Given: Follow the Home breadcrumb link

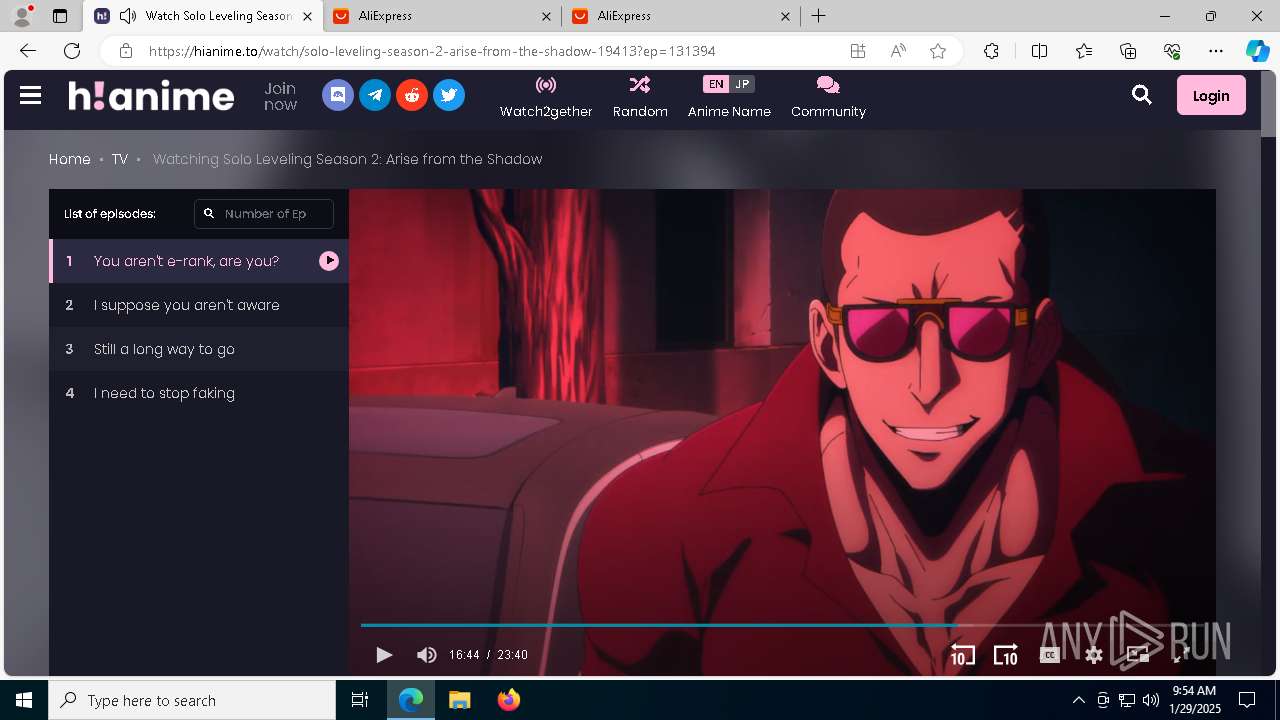Looking at the screenshot, I should point(70,159).
